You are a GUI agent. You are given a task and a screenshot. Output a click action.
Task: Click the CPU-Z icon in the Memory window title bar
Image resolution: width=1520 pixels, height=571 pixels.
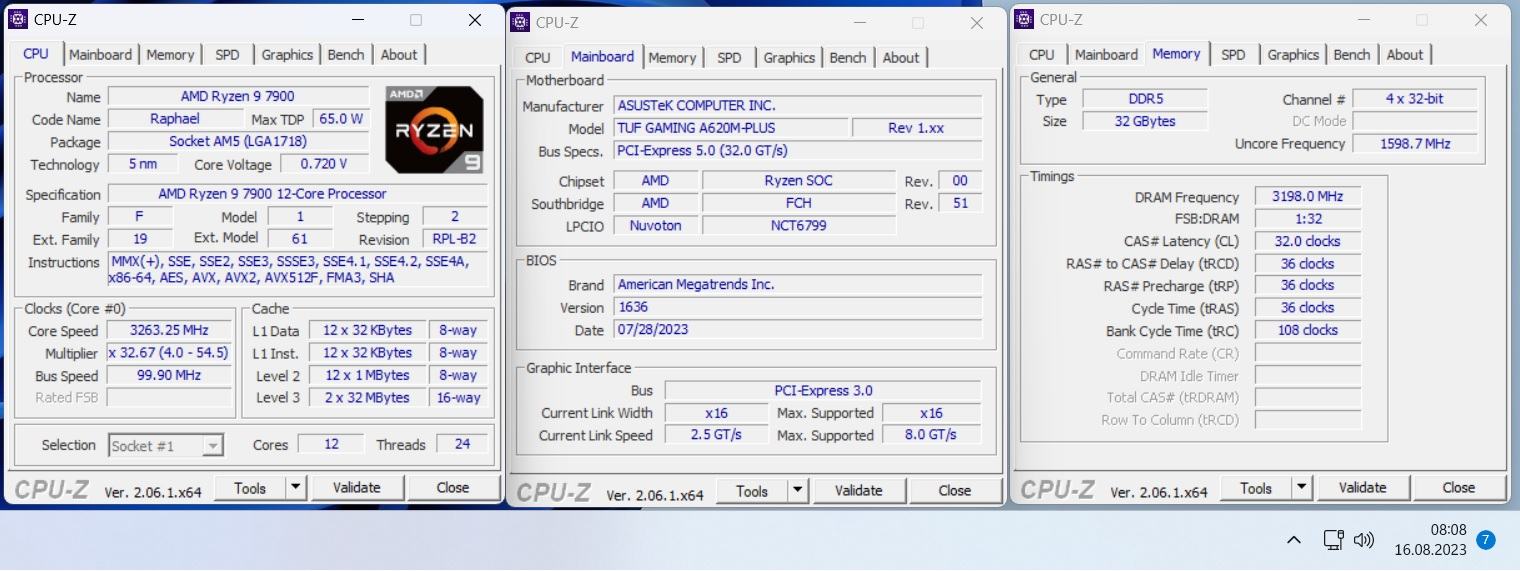tap(1024, 19)
